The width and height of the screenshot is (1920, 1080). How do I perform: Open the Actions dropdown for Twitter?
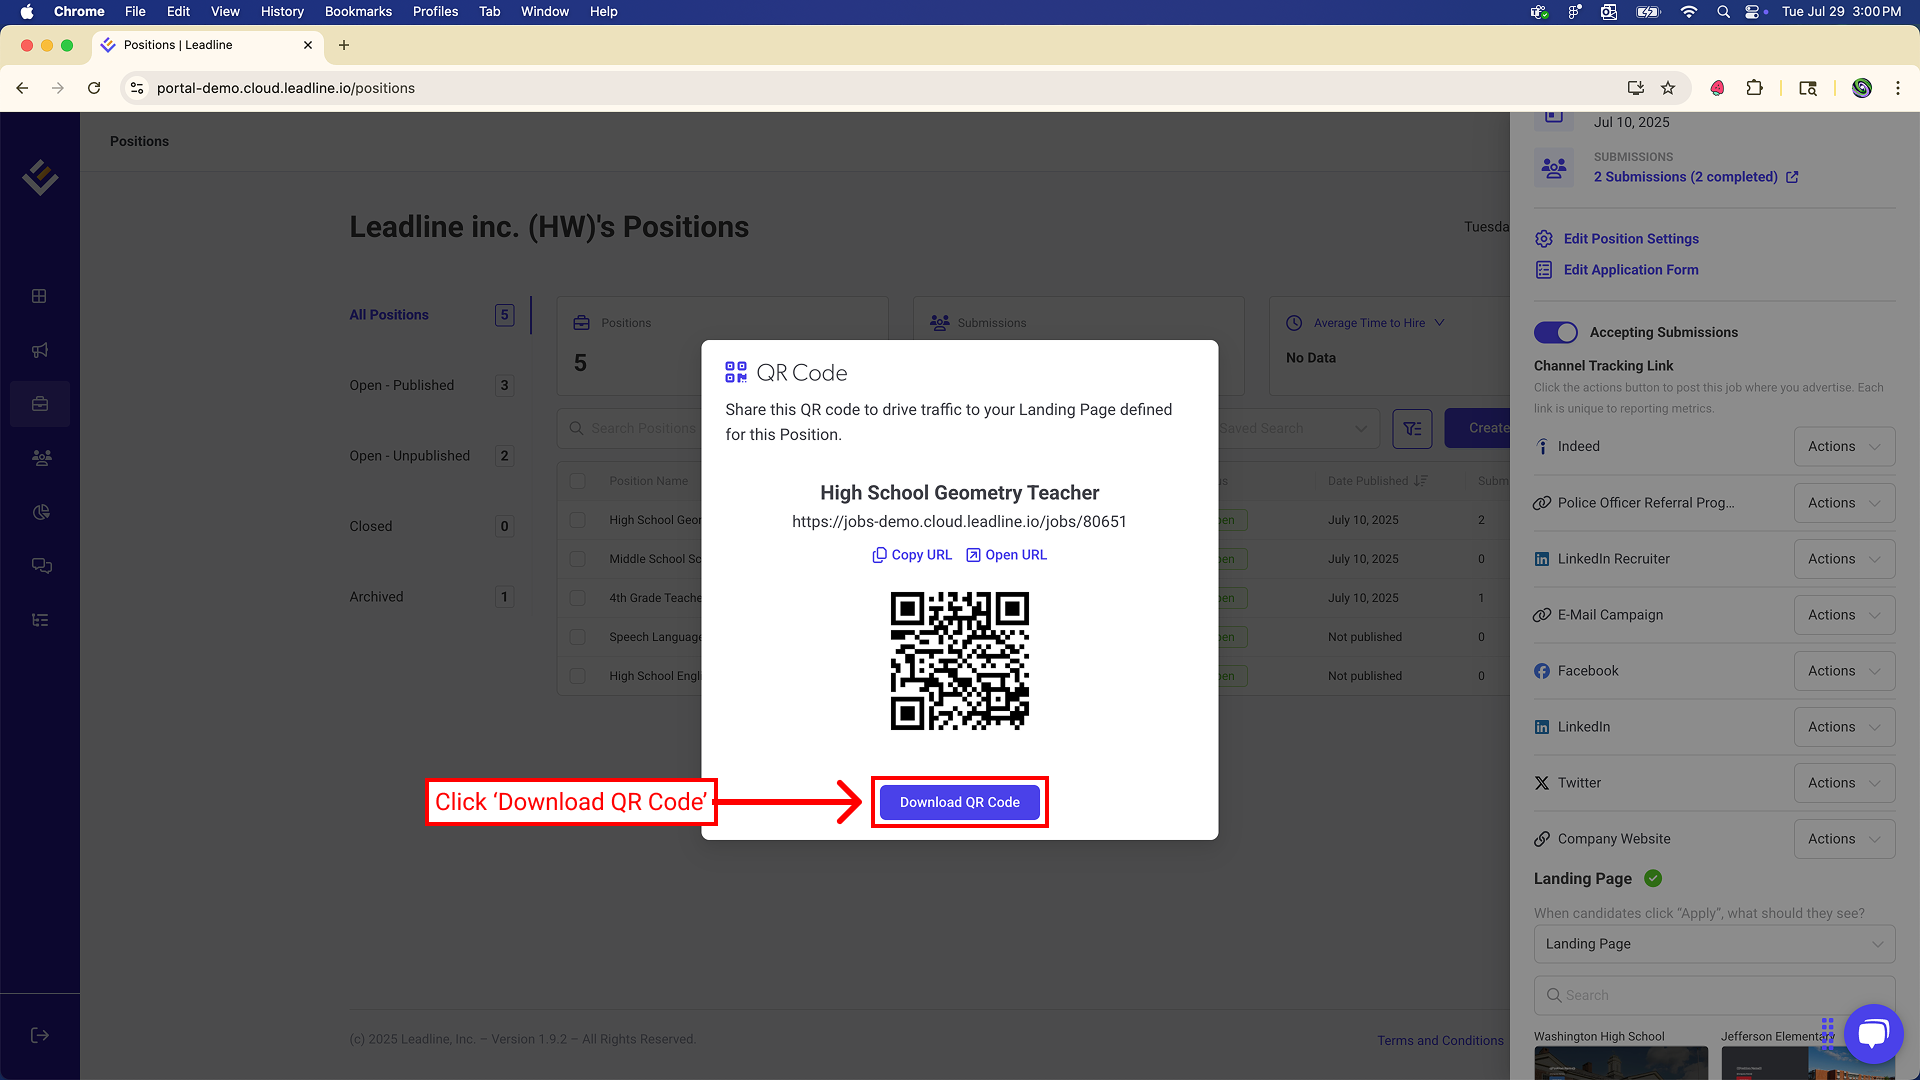click(x=1844, y=783)
